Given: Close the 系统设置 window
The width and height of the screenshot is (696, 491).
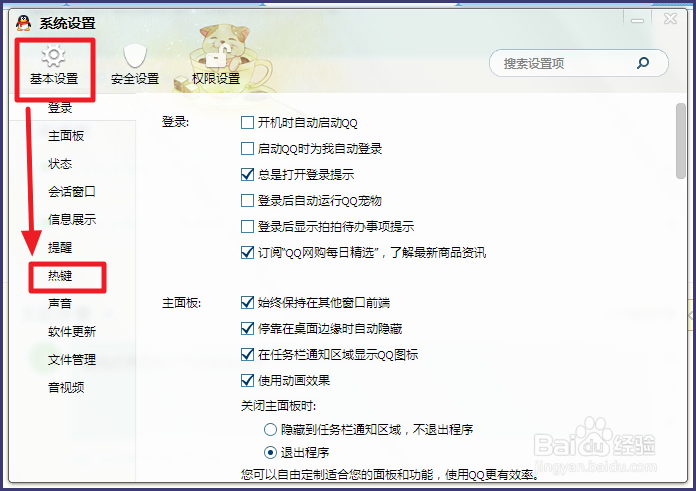Looking at the screenshot, I should pyautogui.click(x=670, y=19).
